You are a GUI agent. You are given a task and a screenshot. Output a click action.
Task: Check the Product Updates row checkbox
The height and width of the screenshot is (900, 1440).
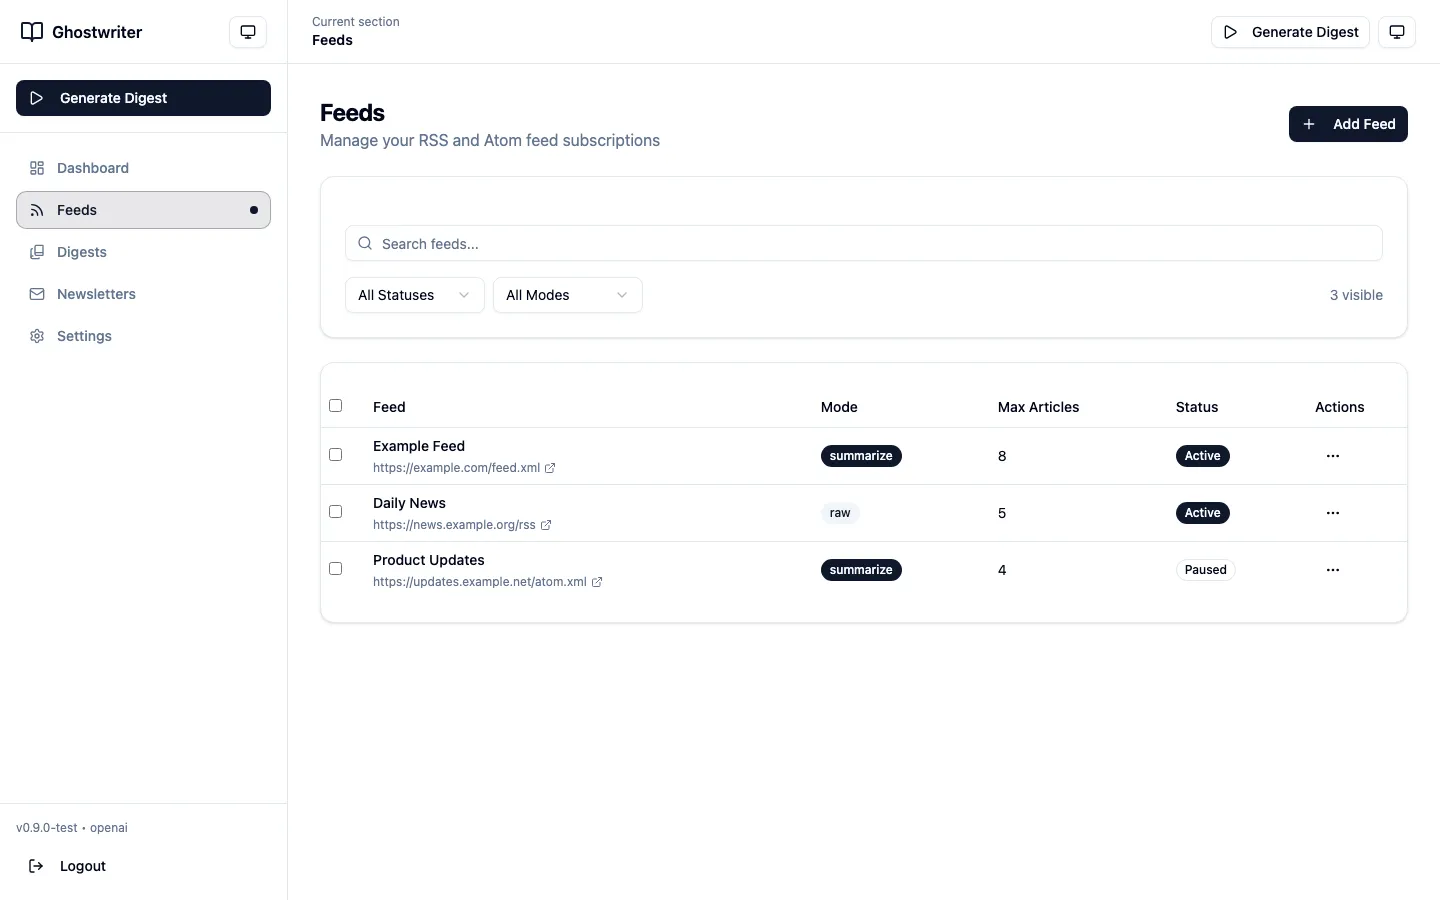coord(335,568)
